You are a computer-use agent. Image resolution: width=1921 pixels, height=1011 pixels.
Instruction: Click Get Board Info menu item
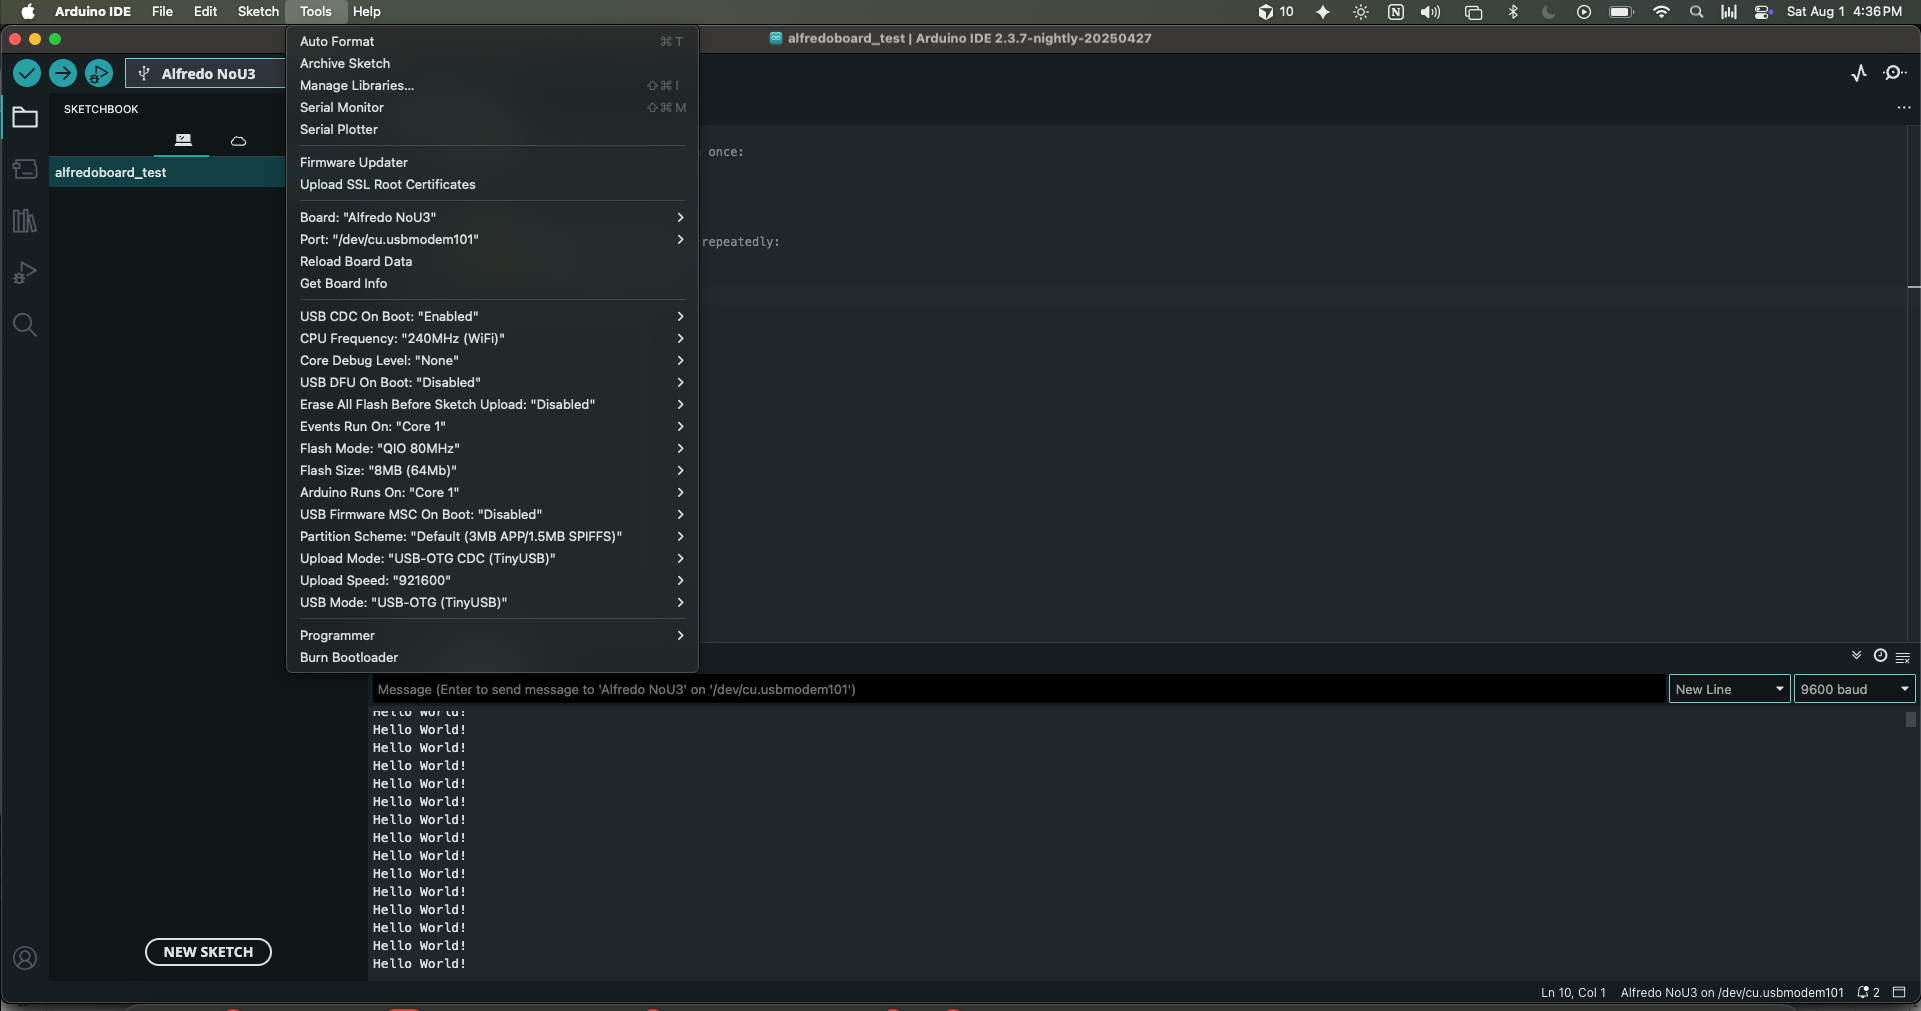coord(492,283)
